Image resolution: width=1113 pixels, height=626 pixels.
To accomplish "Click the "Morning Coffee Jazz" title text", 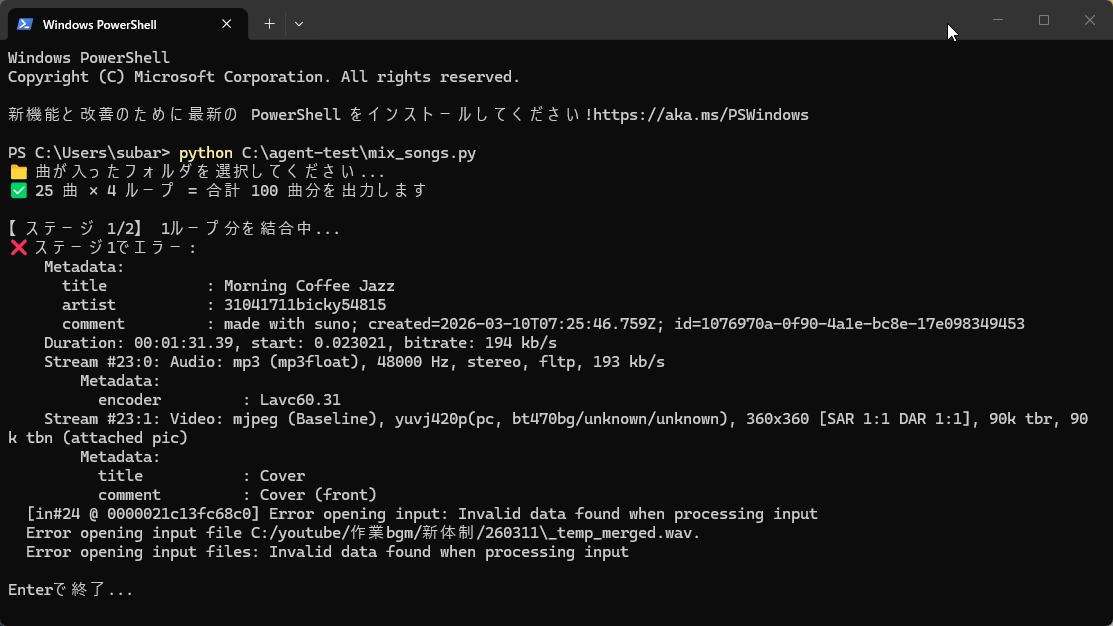I will tap(309, 286).
